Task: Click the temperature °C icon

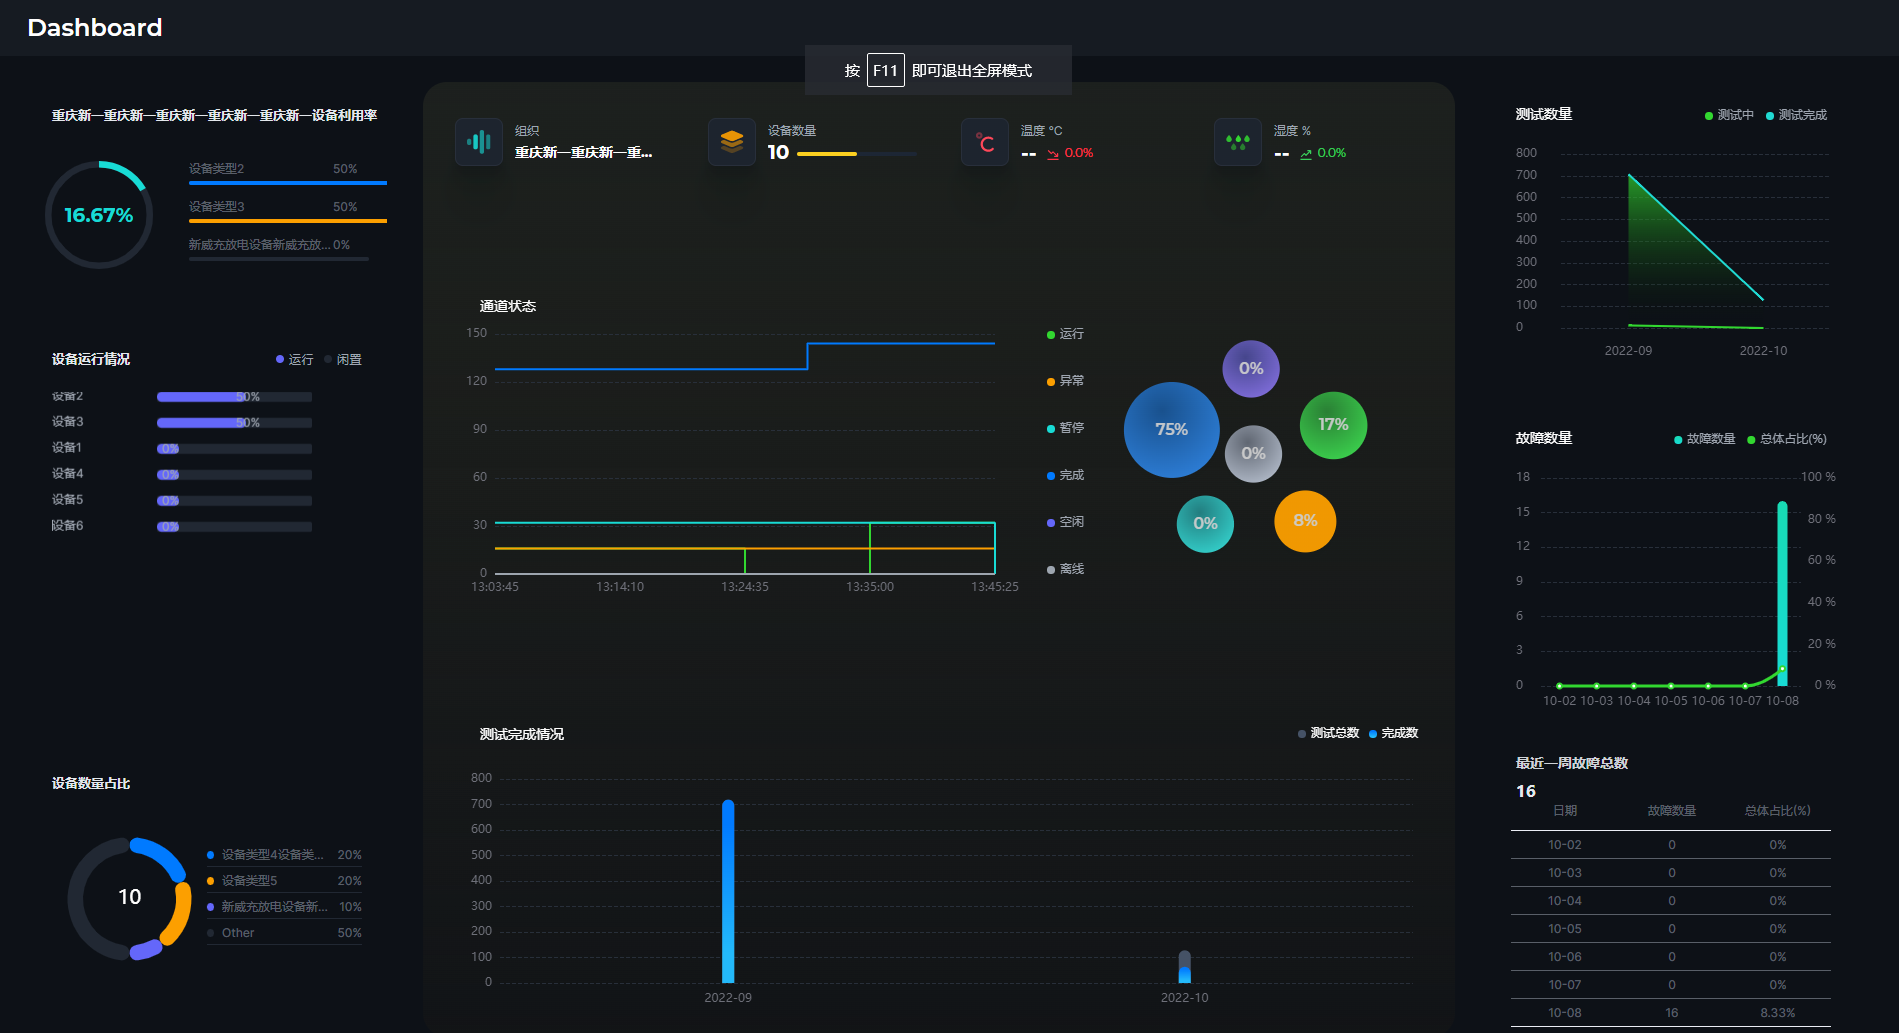Action: [x=985, y=142]
